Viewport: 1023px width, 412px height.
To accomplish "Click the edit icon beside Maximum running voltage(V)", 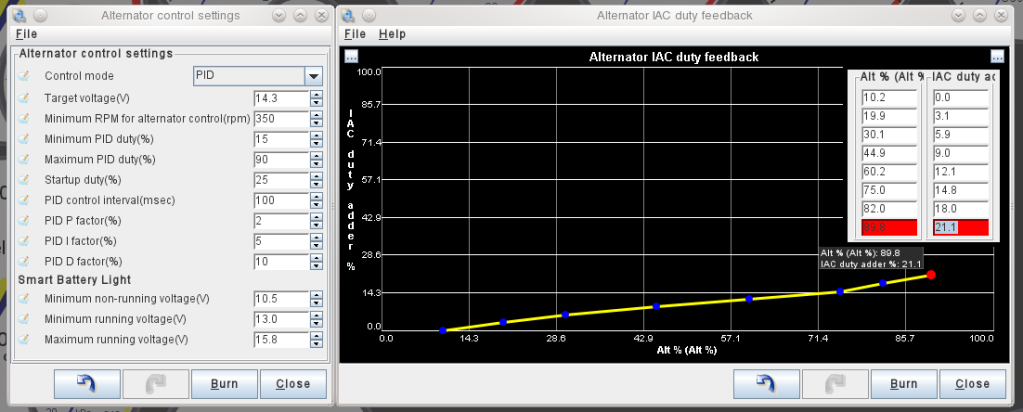I will tap(23, 340).
